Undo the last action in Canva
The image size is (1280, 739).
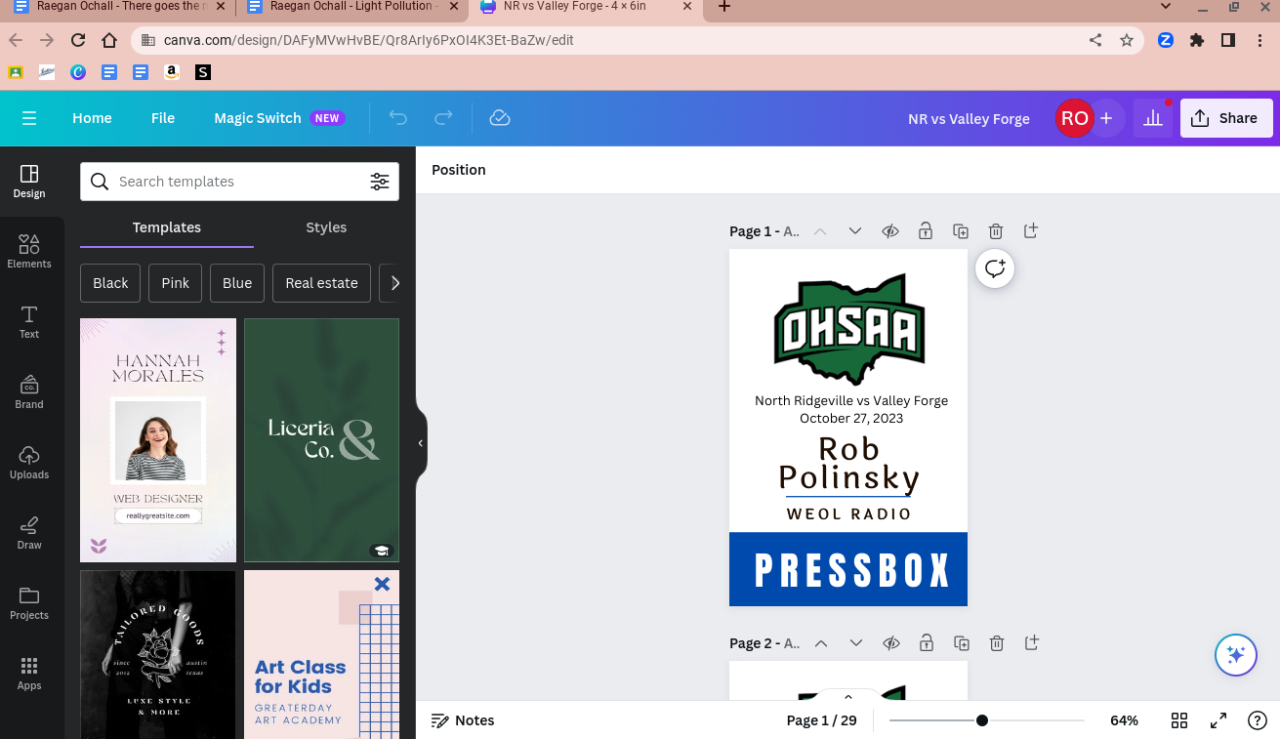point(398,118)
